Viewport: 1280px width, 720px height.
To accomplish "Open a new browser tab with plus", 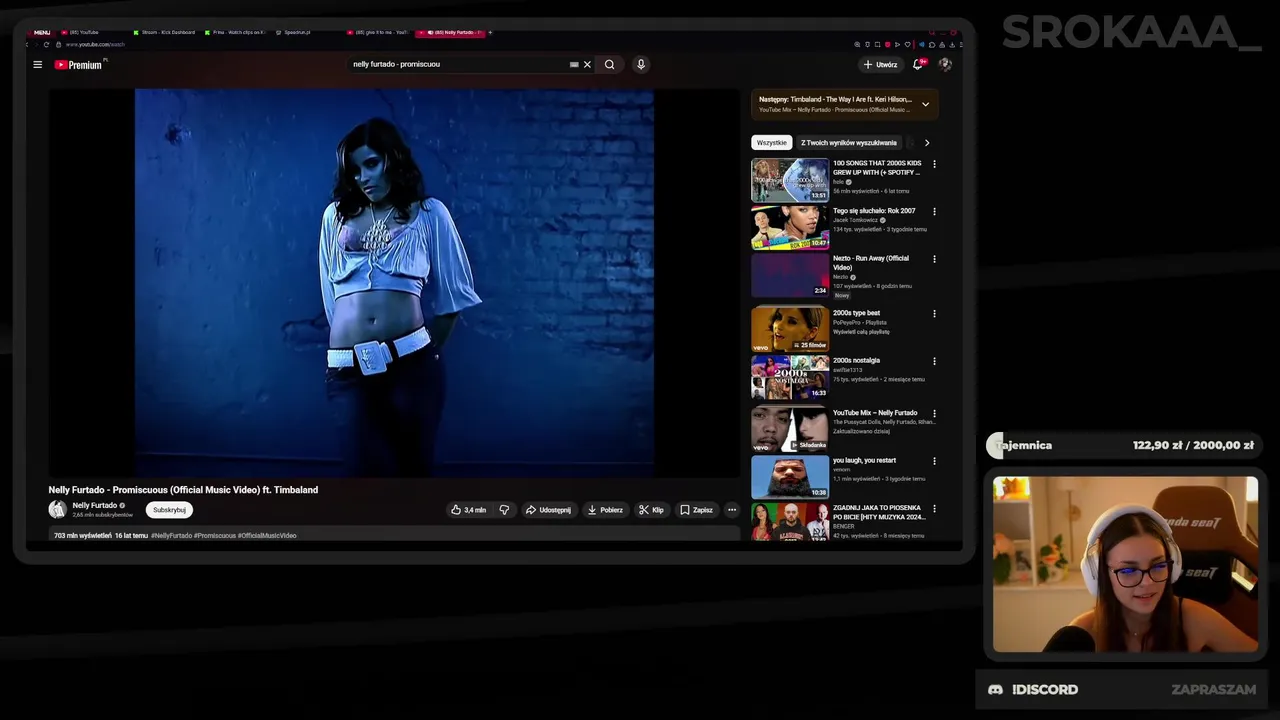I will [490, 32].
